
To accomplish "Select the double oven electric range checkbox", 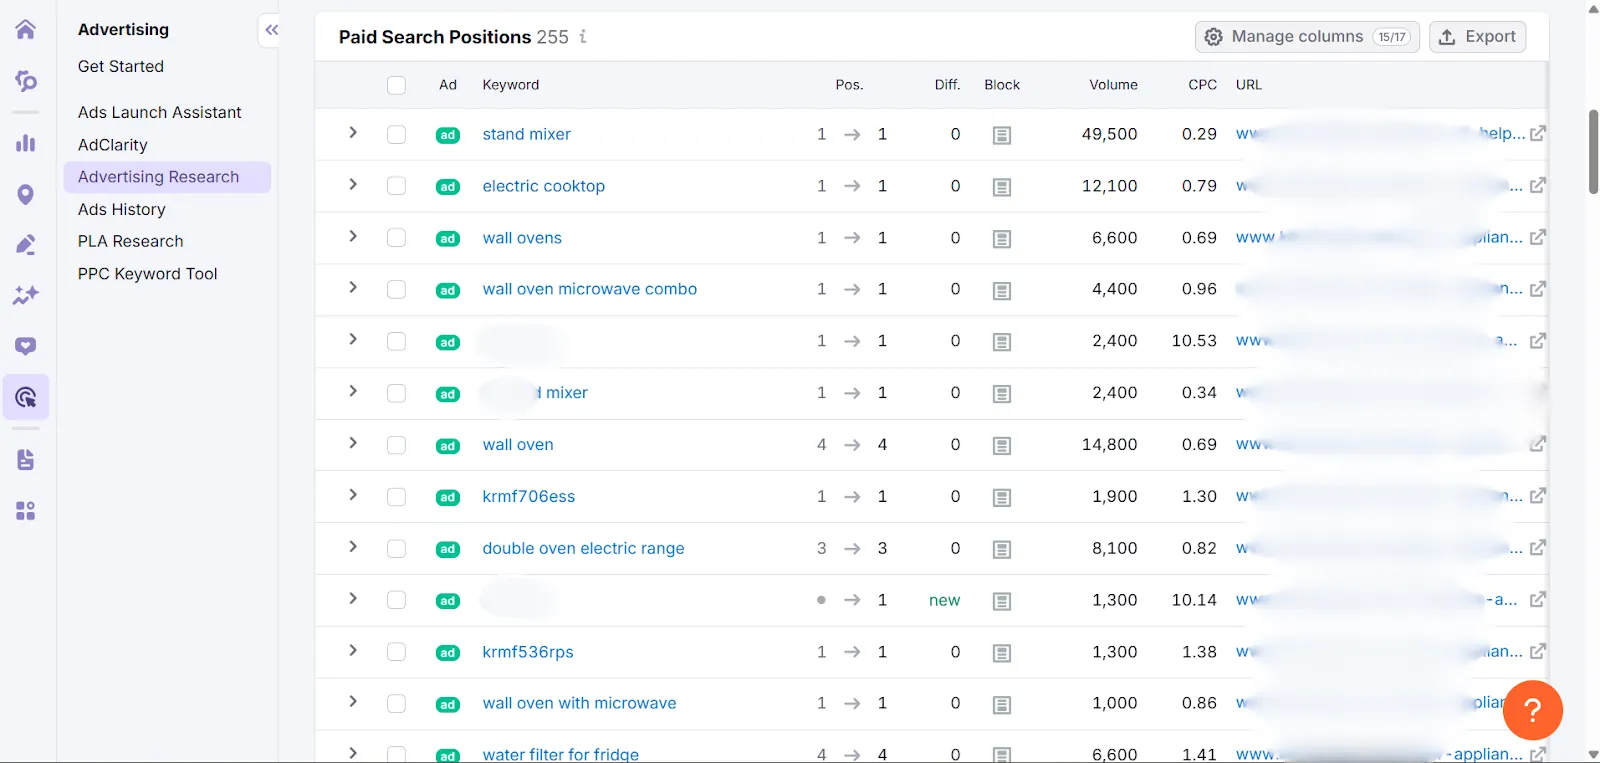I will click(397, 549).
